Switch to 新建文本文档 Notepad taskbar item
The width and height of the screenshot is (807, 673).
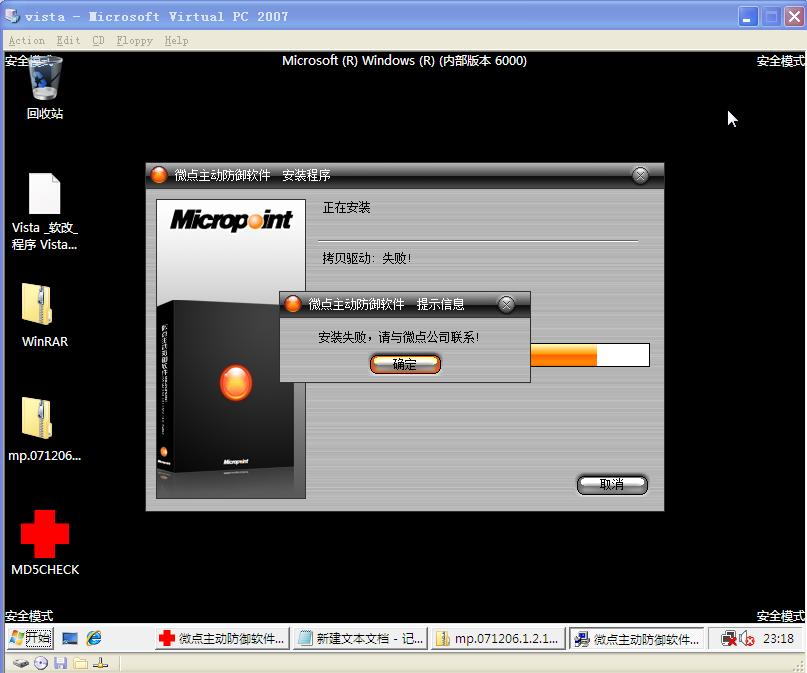[361, 639]
